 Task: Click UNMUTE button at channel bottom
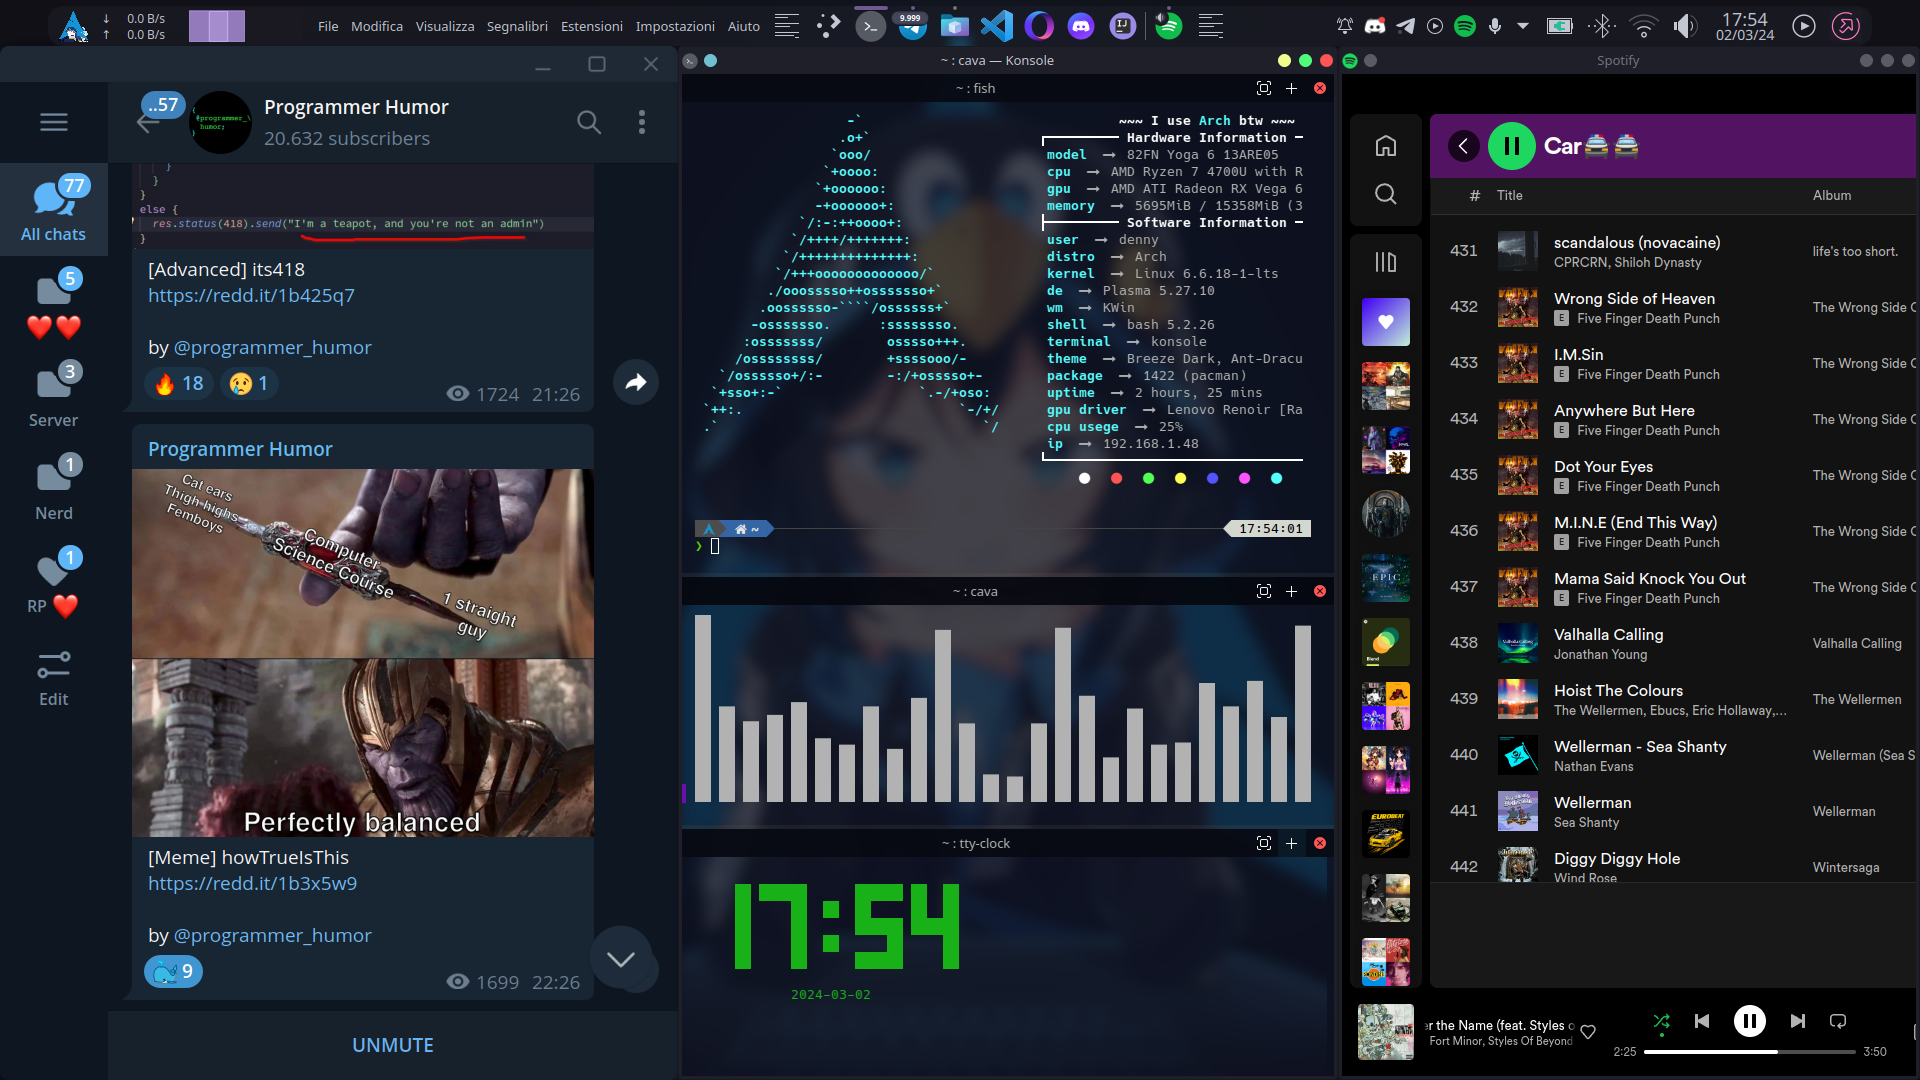[x=393, y=1045]
